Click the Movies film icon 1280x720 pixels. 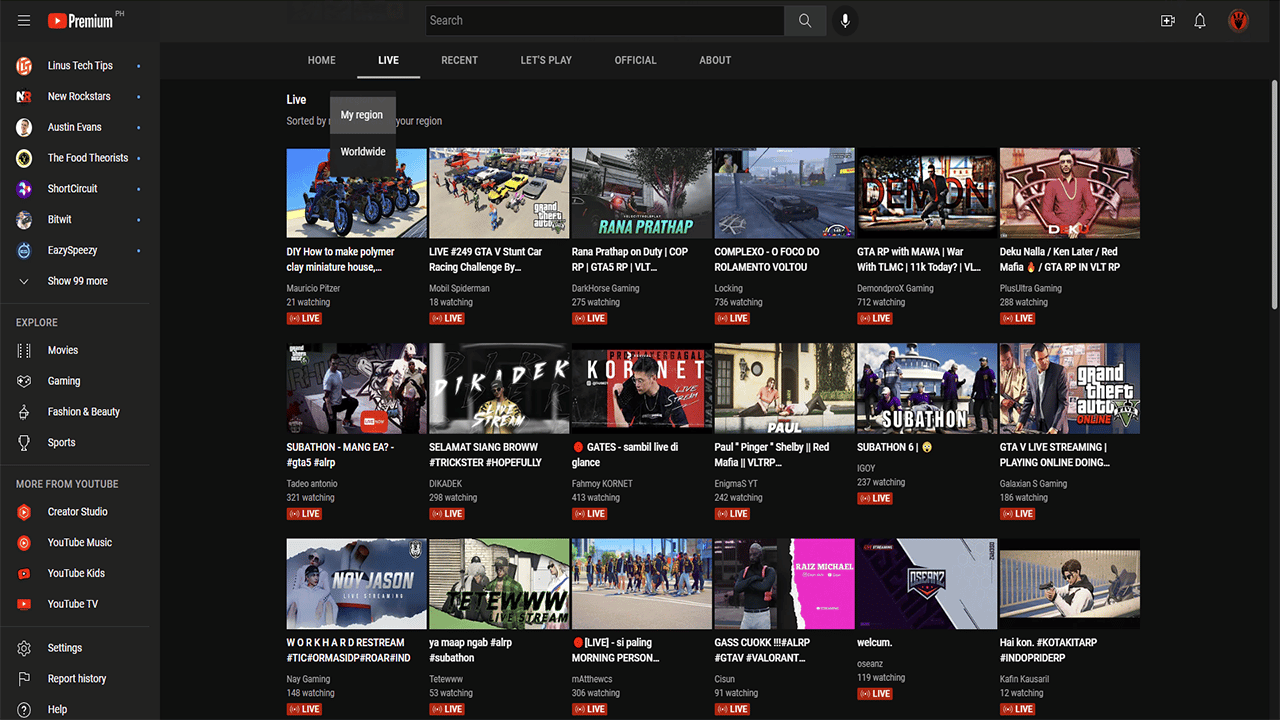click(24, 351)
